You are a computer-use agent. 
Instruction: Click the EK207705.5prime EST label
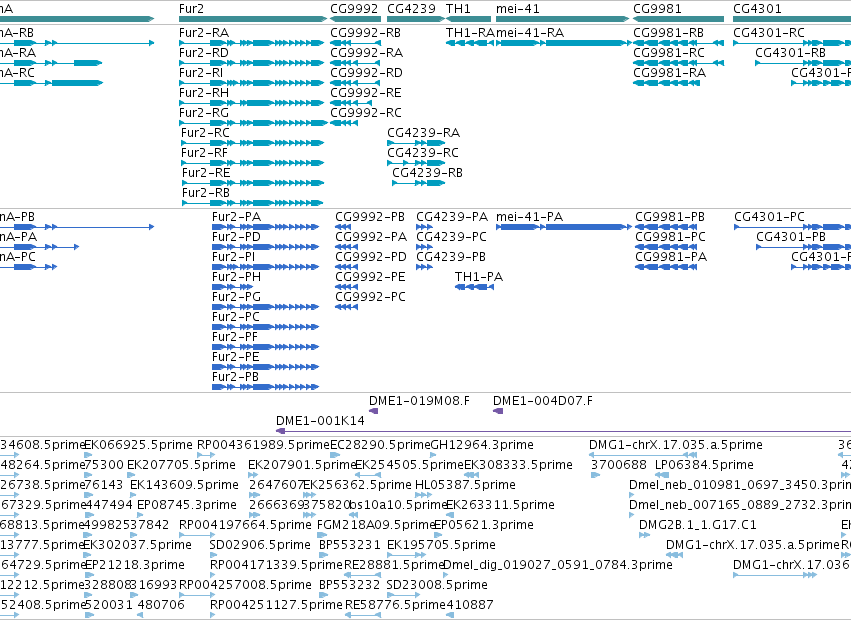point(181,465)
